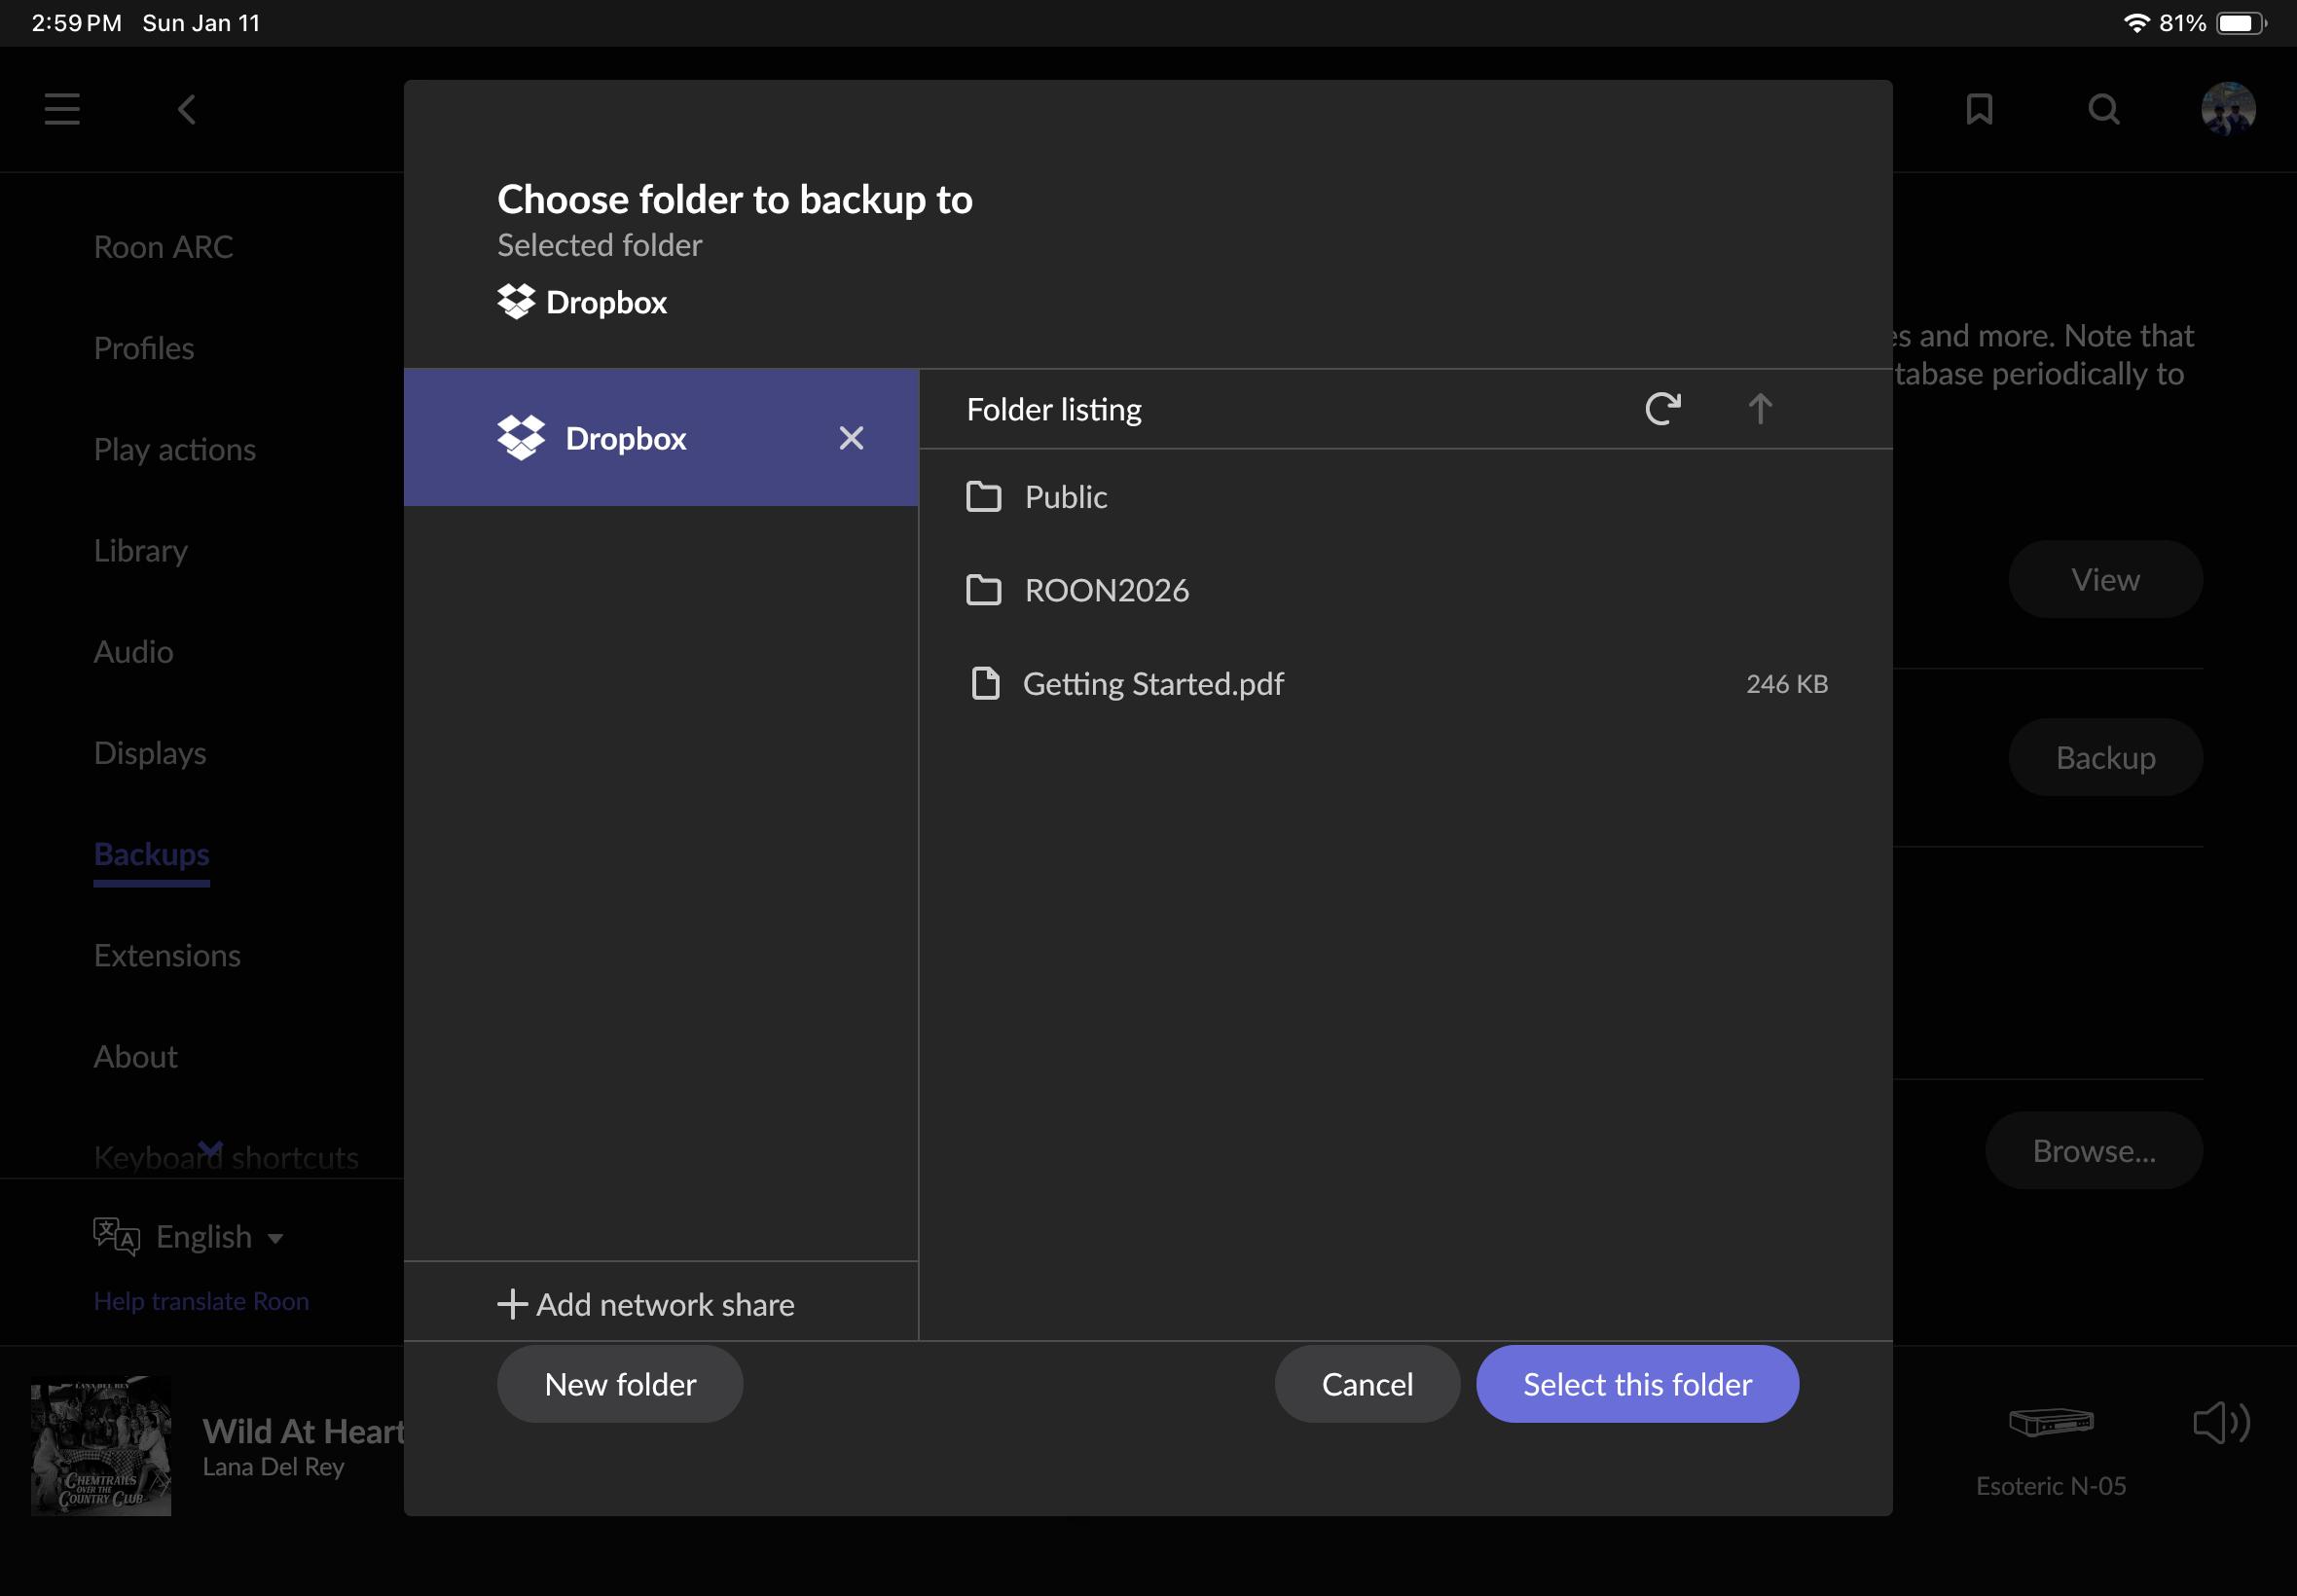Open bookmarks icon in top bar
Image resolution: width=2297 pixels, height=1596 pixels.
tap(1979, 109)
